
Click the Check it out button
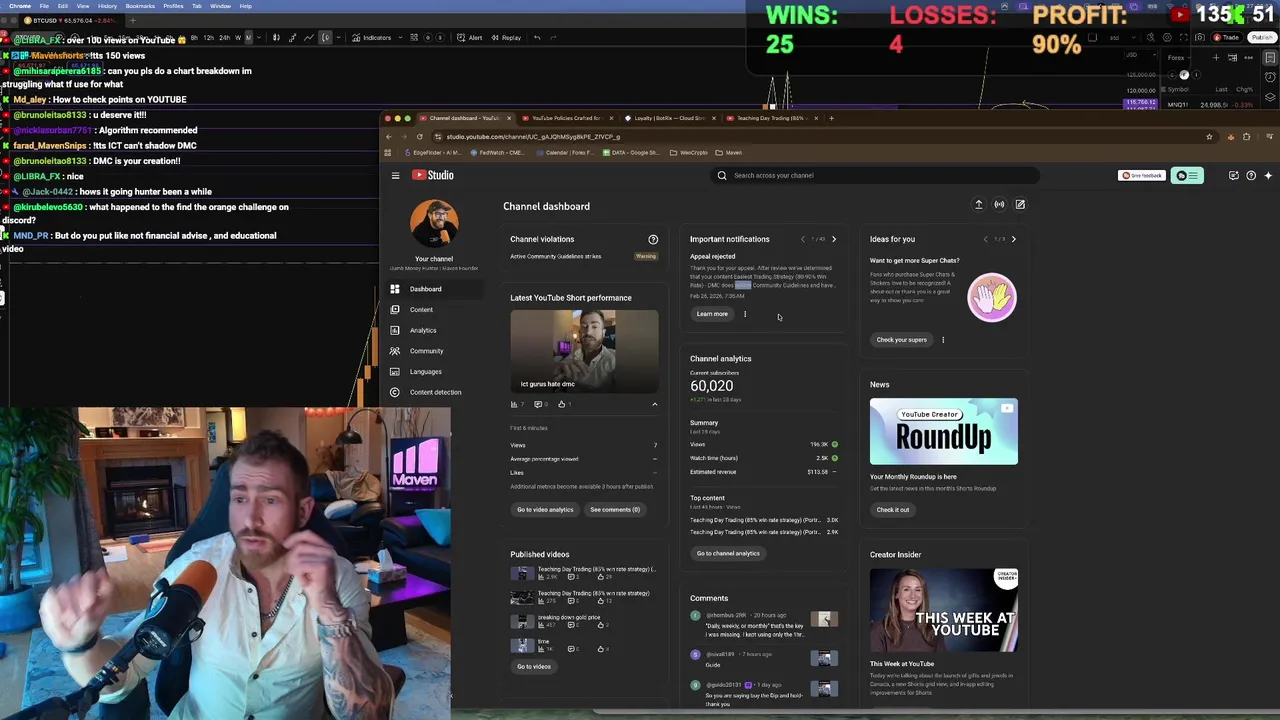893,509
